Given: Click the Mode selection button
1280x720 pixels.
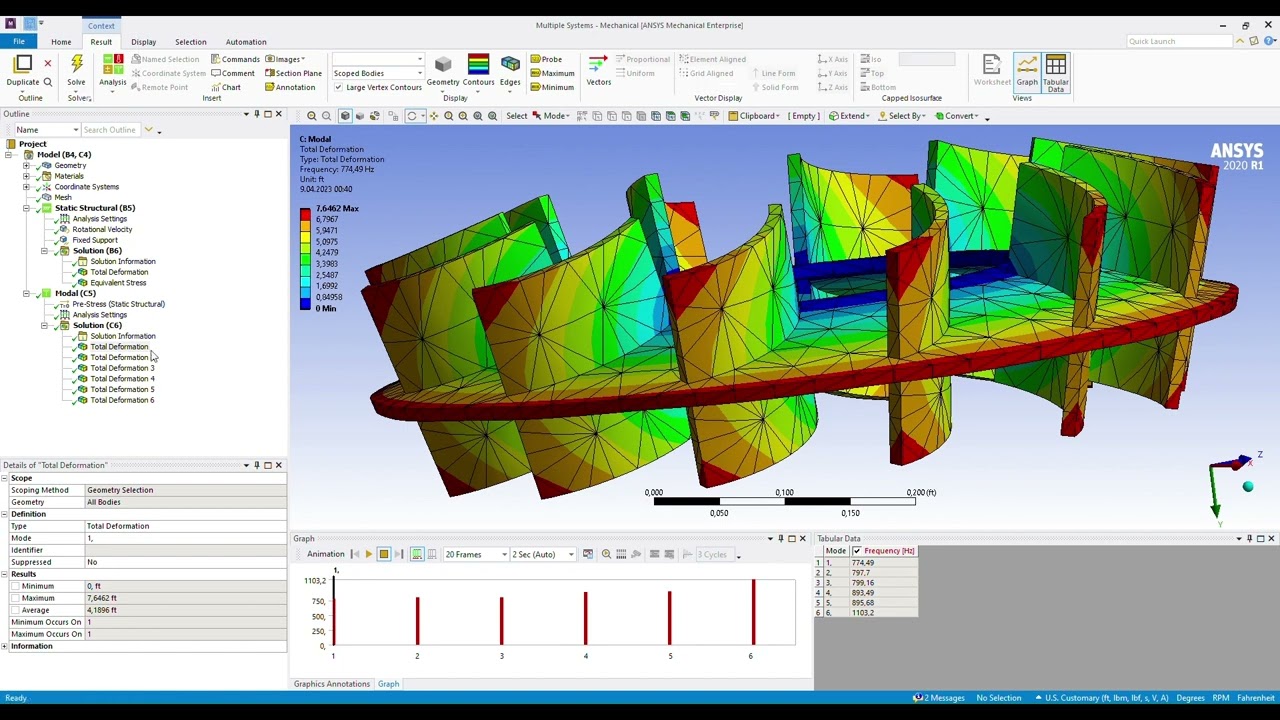Looking at the screenshot, I should (x=553, y=116).
